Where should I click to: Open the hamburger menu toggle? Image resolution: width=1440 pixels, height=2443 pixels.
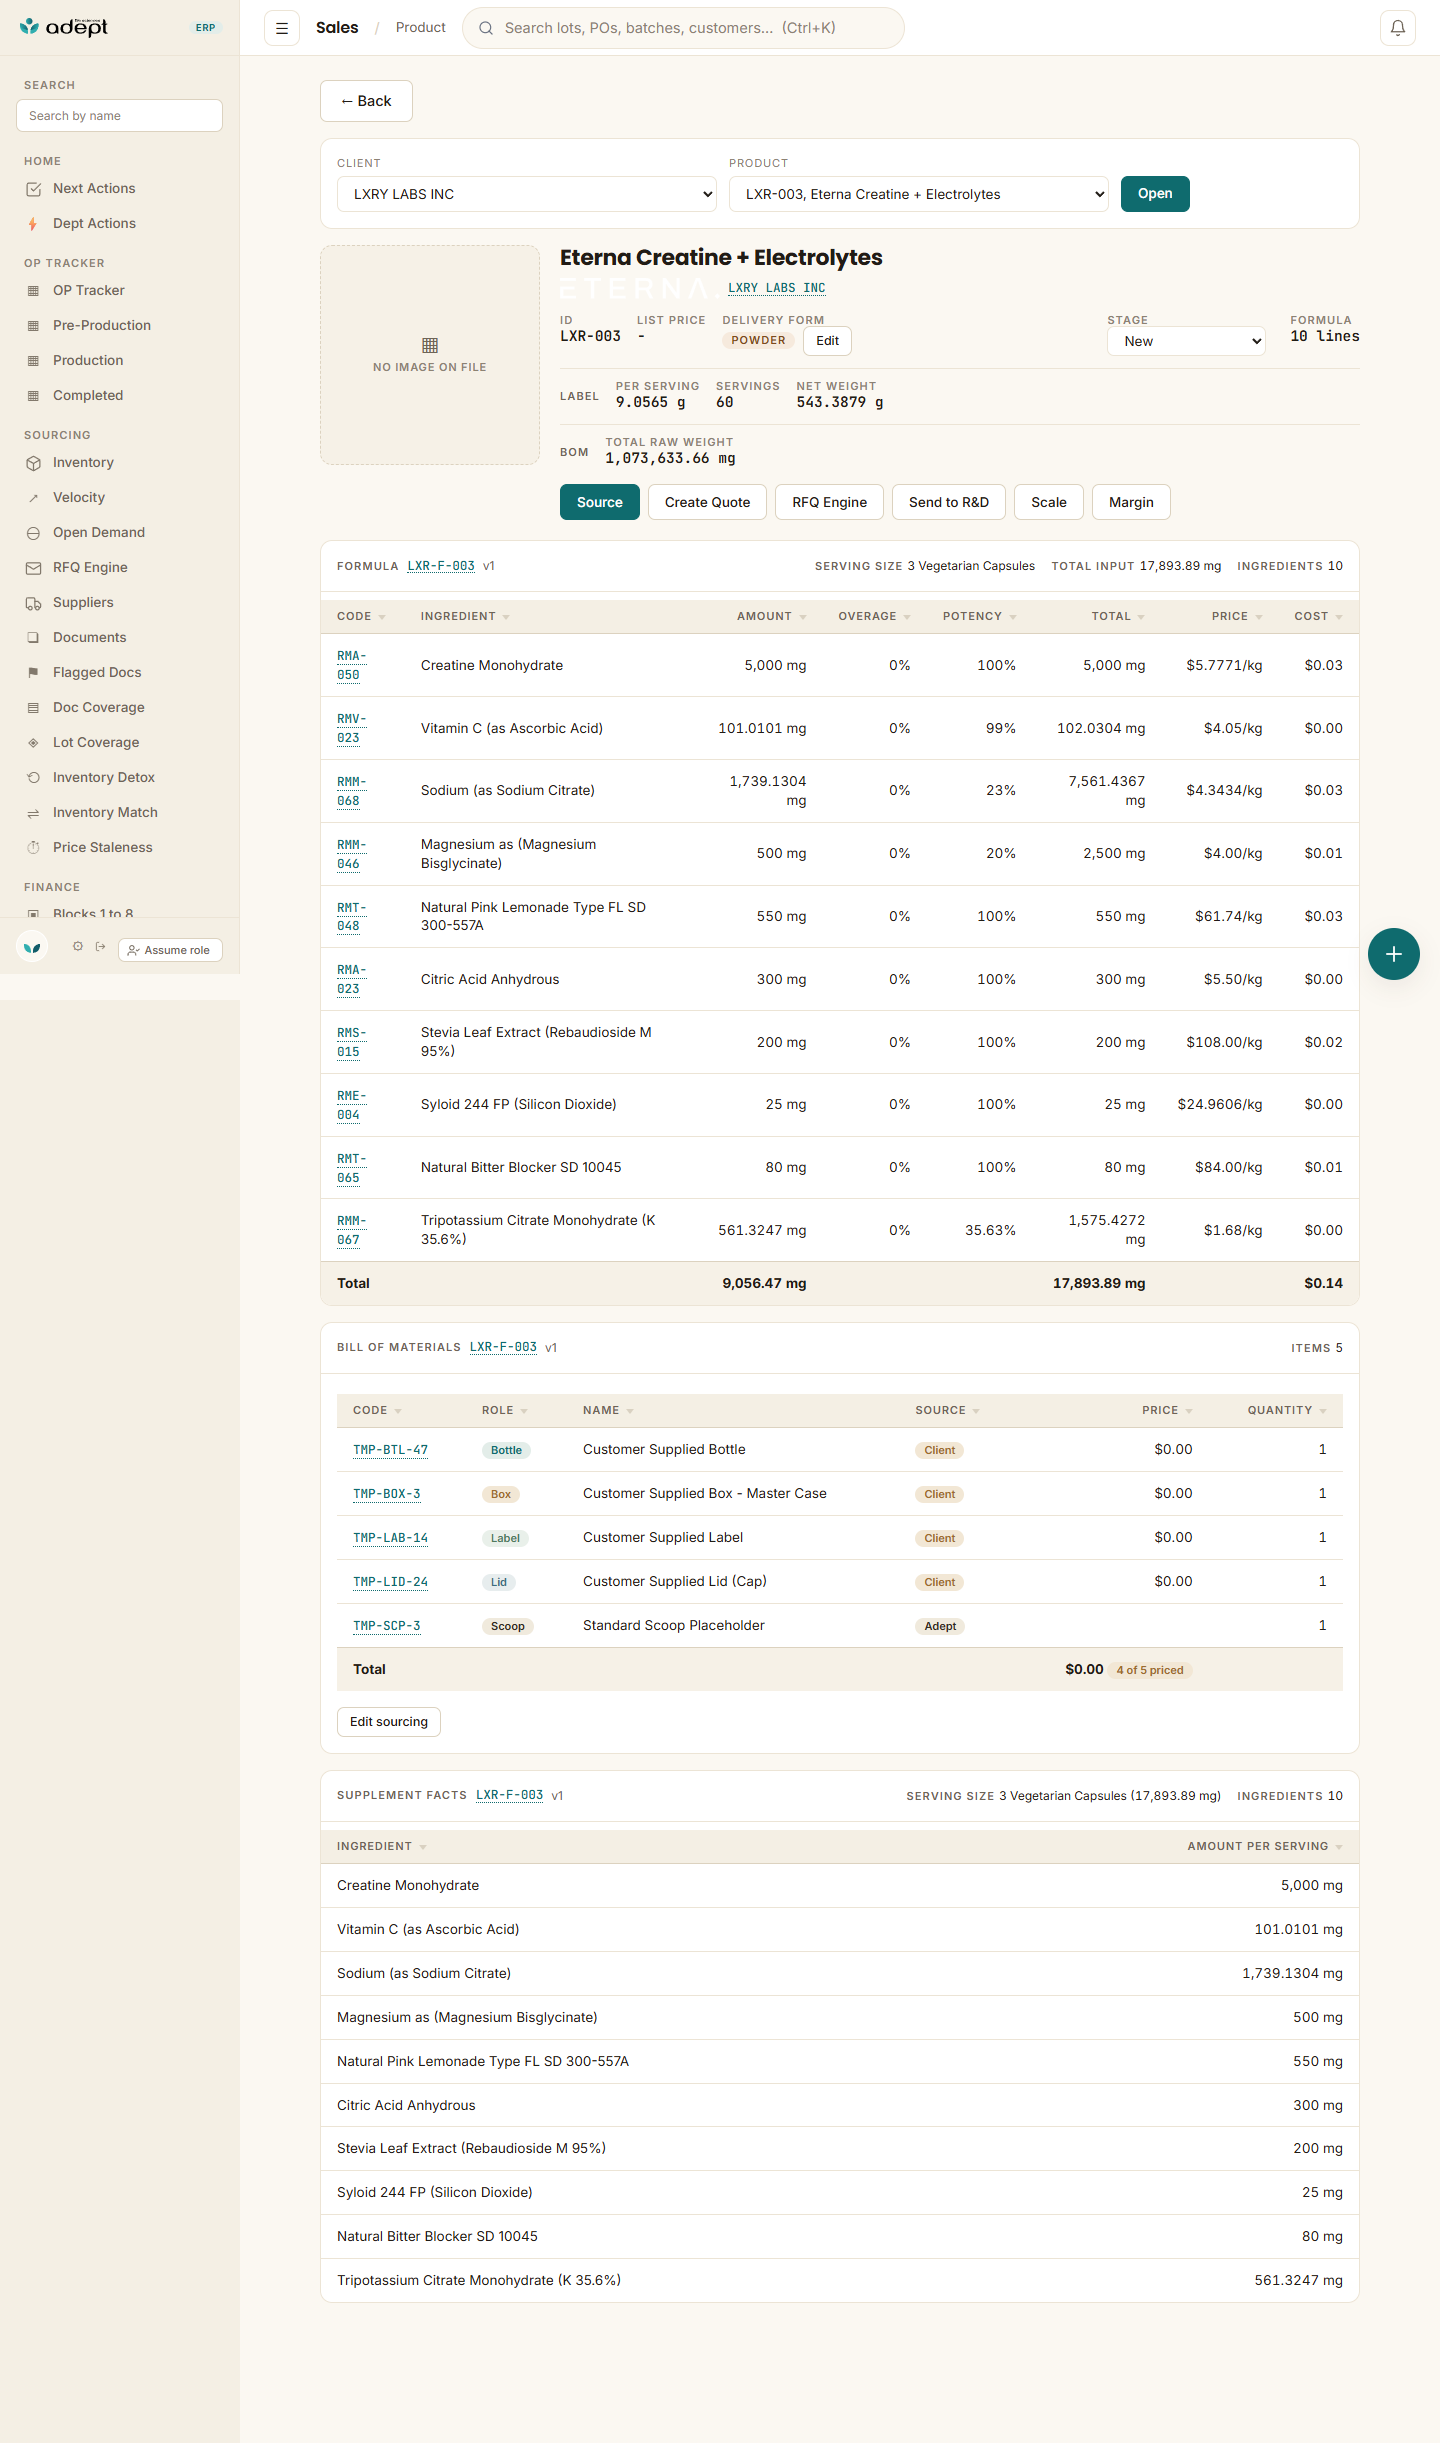[x=282, y=28]
